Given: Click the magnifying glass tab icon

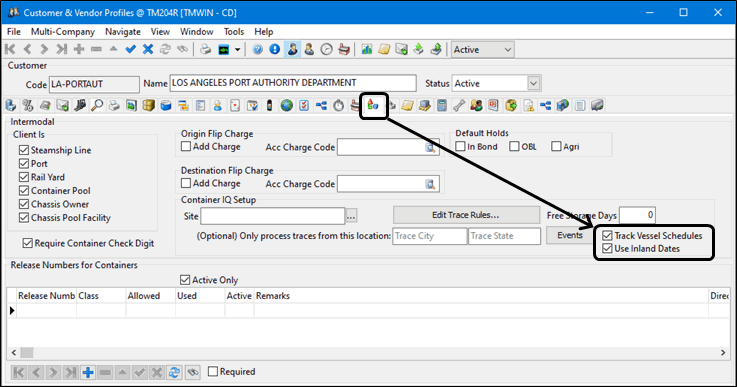Looking at the screenshot, I should click(x=97, y=105).
